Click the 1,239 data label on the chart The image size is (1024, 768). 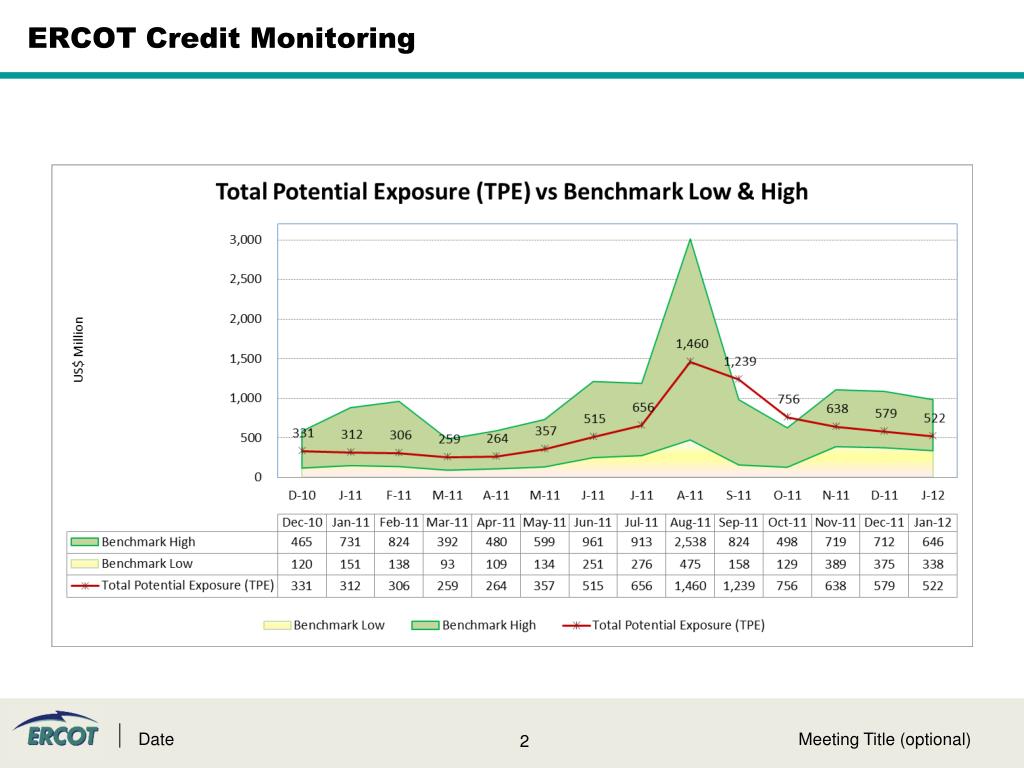740,361
